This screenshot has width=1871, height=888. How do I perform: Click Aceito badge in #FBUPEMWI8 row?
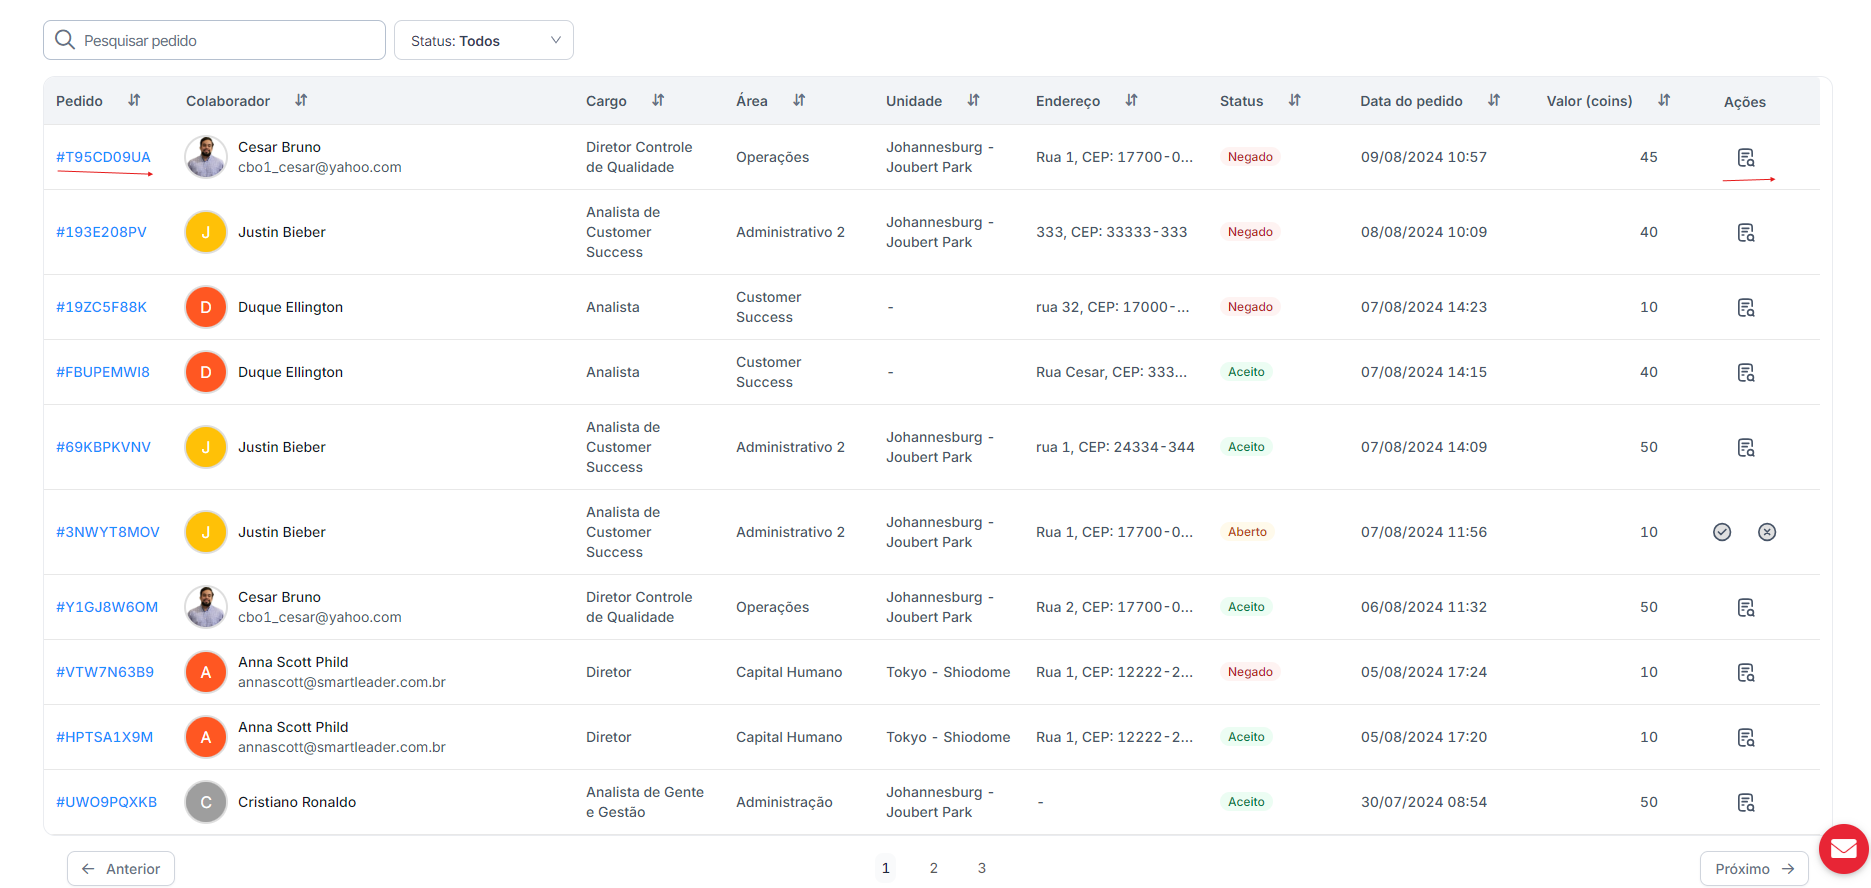1246,372
